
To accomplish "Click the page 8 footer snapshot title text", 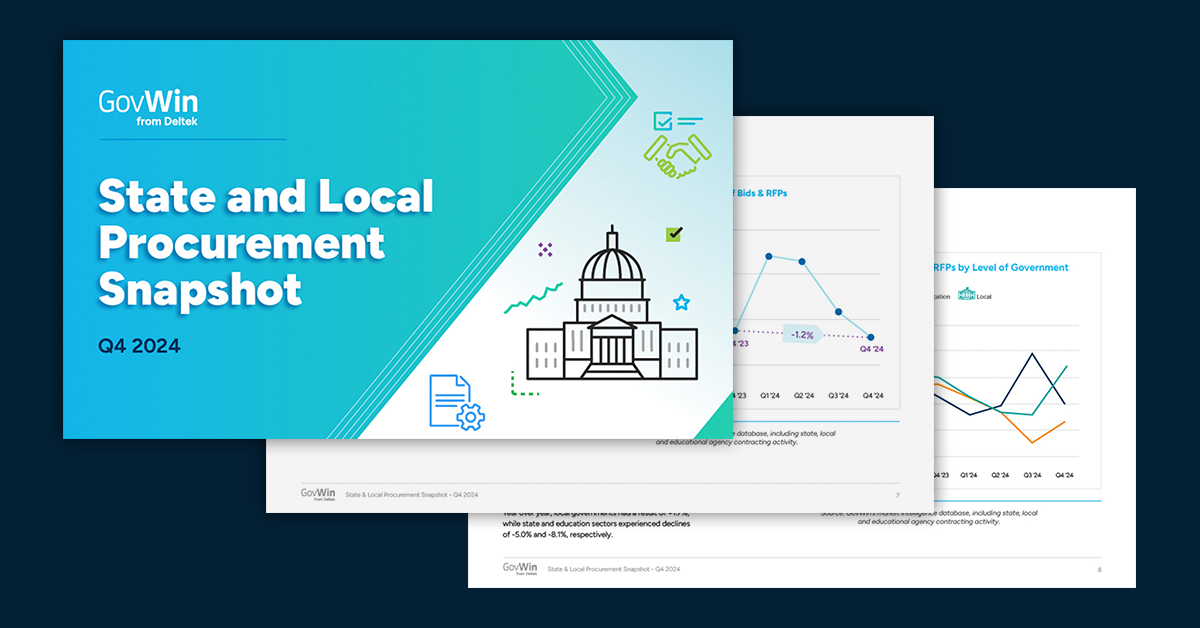I will click(614, 569).
